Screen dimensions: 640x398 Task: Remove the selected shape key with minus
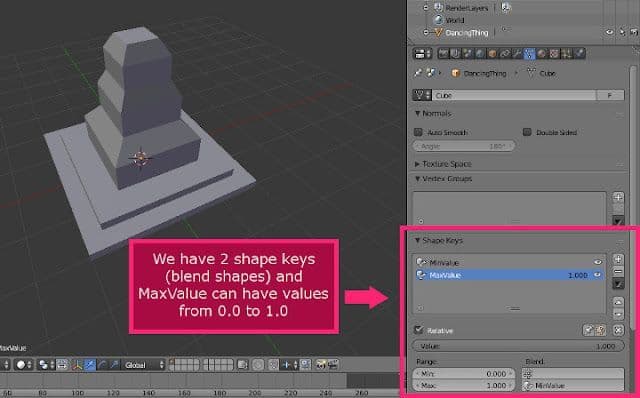618,271
